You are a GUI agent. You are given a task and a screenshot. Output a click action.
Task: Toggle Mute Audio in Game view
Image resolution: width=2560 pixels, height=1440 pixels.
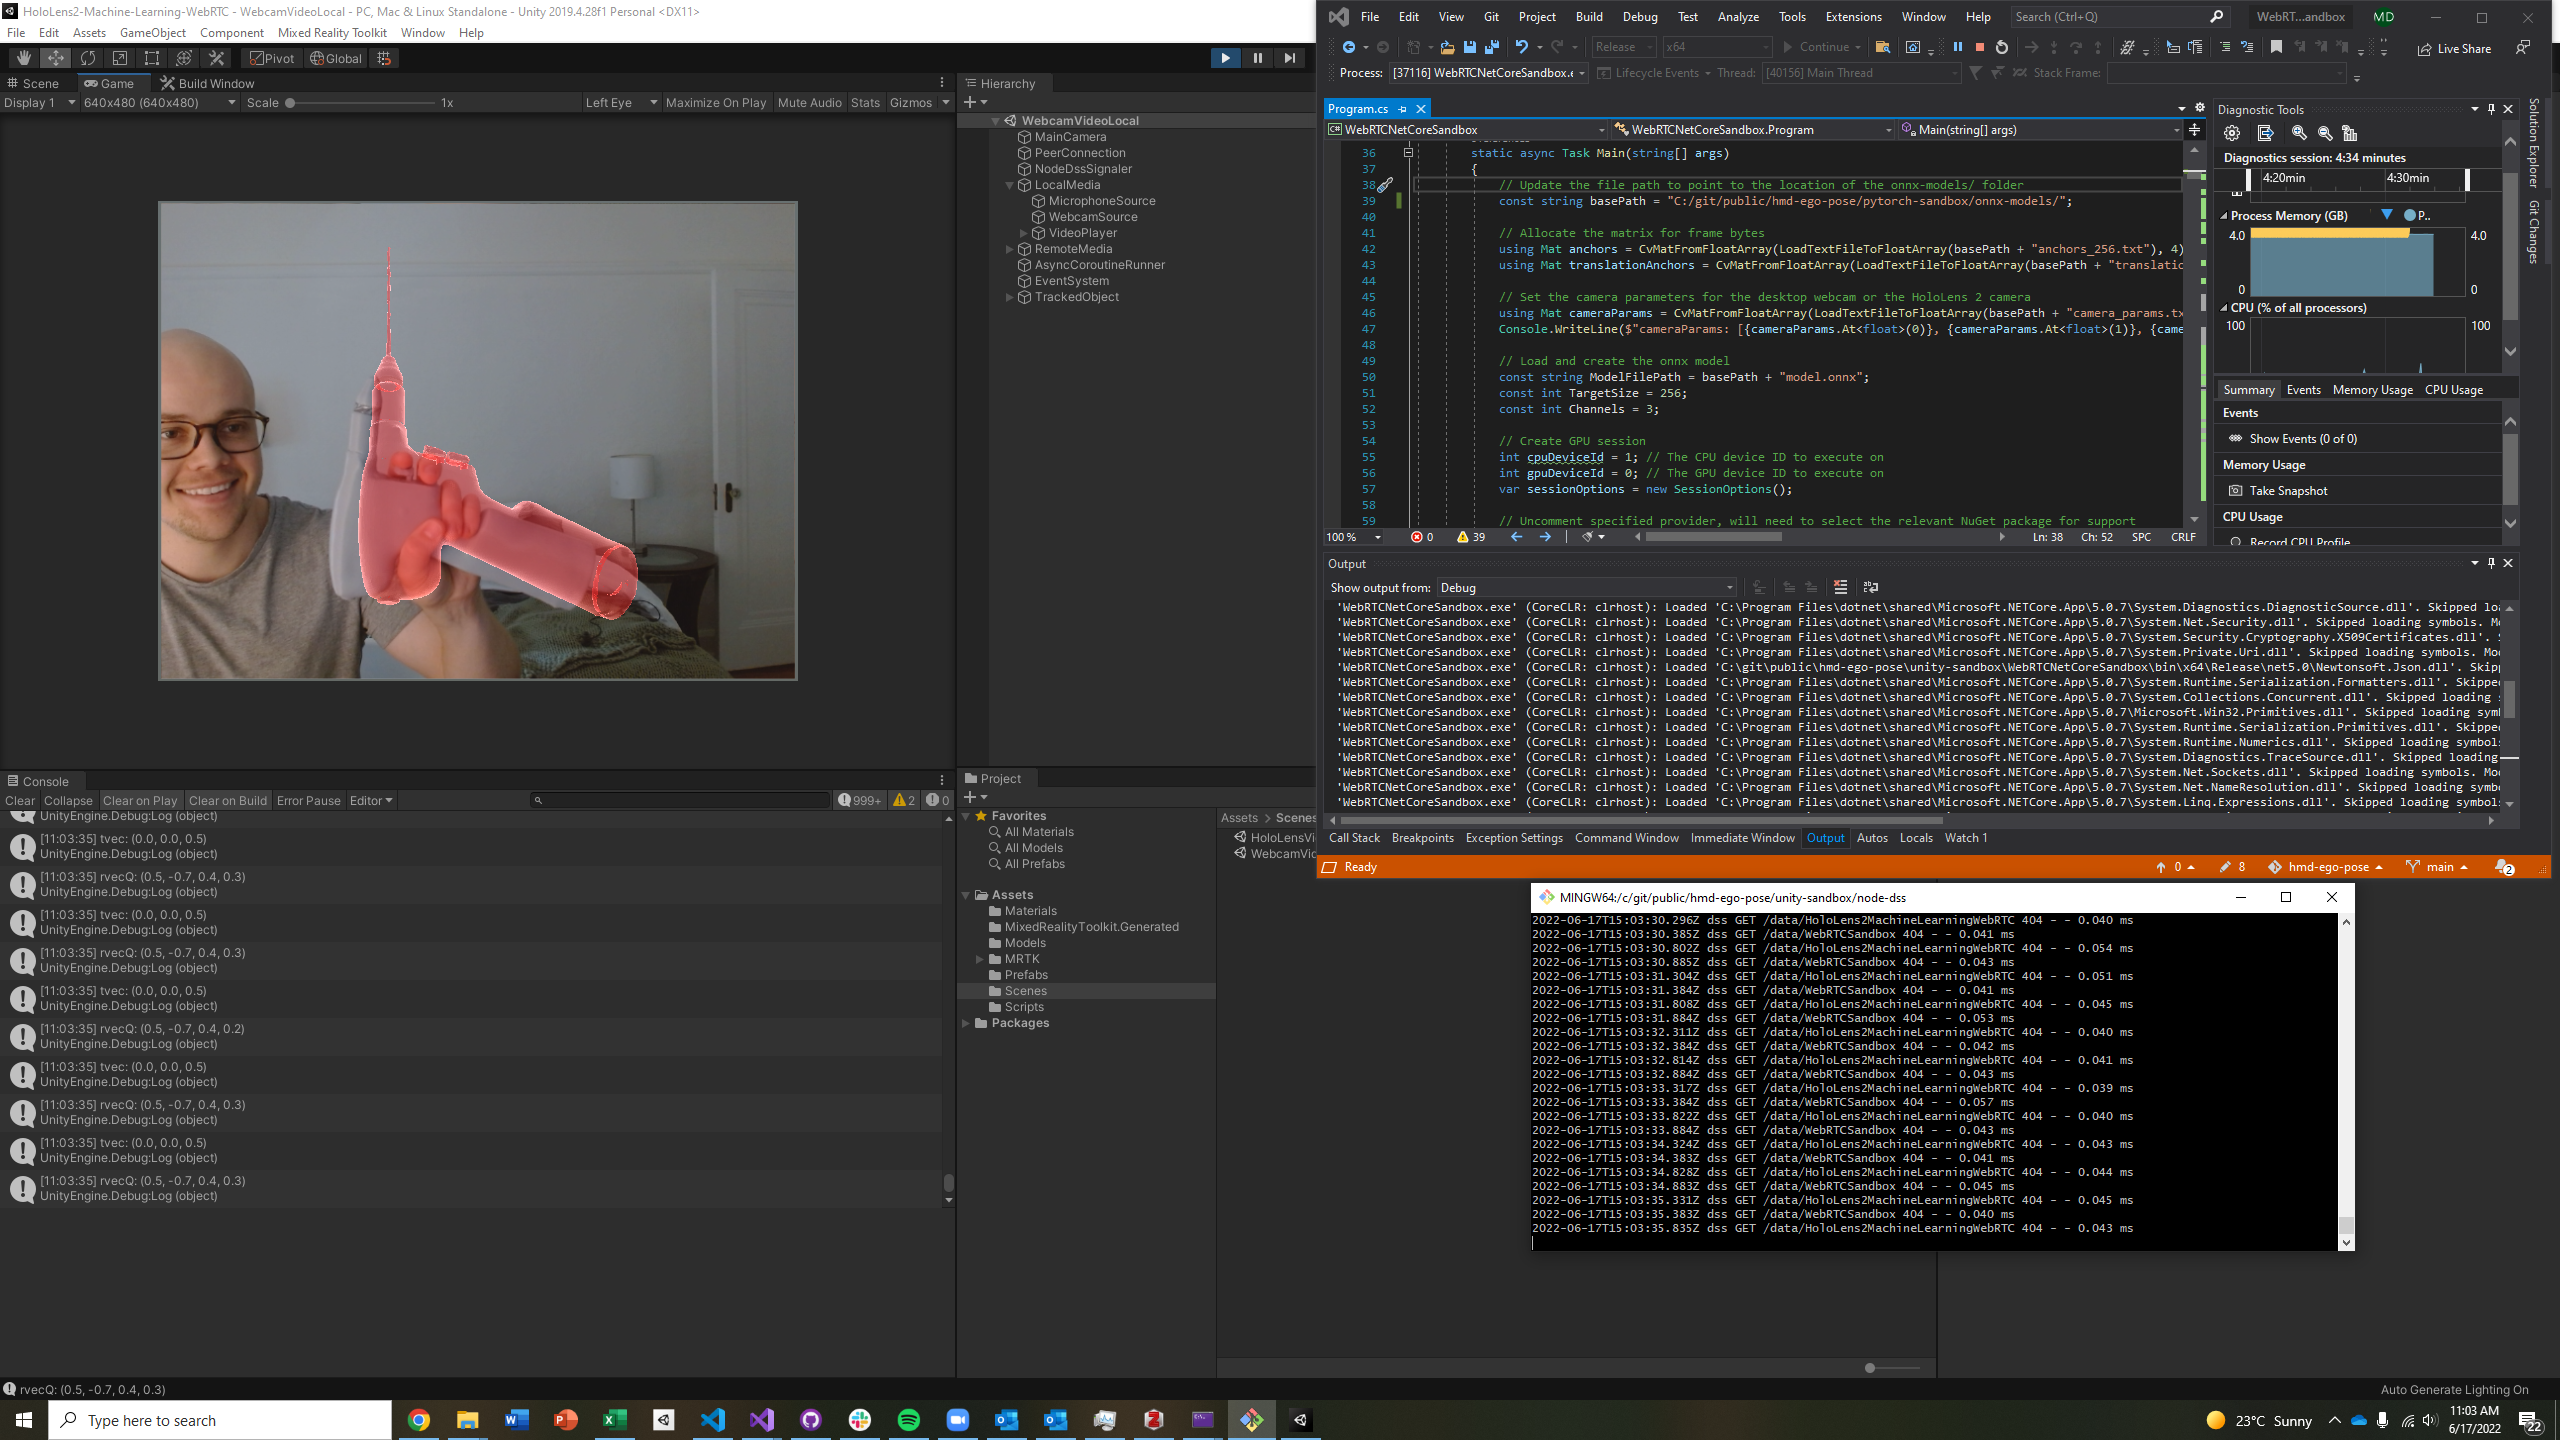point(809,102)
